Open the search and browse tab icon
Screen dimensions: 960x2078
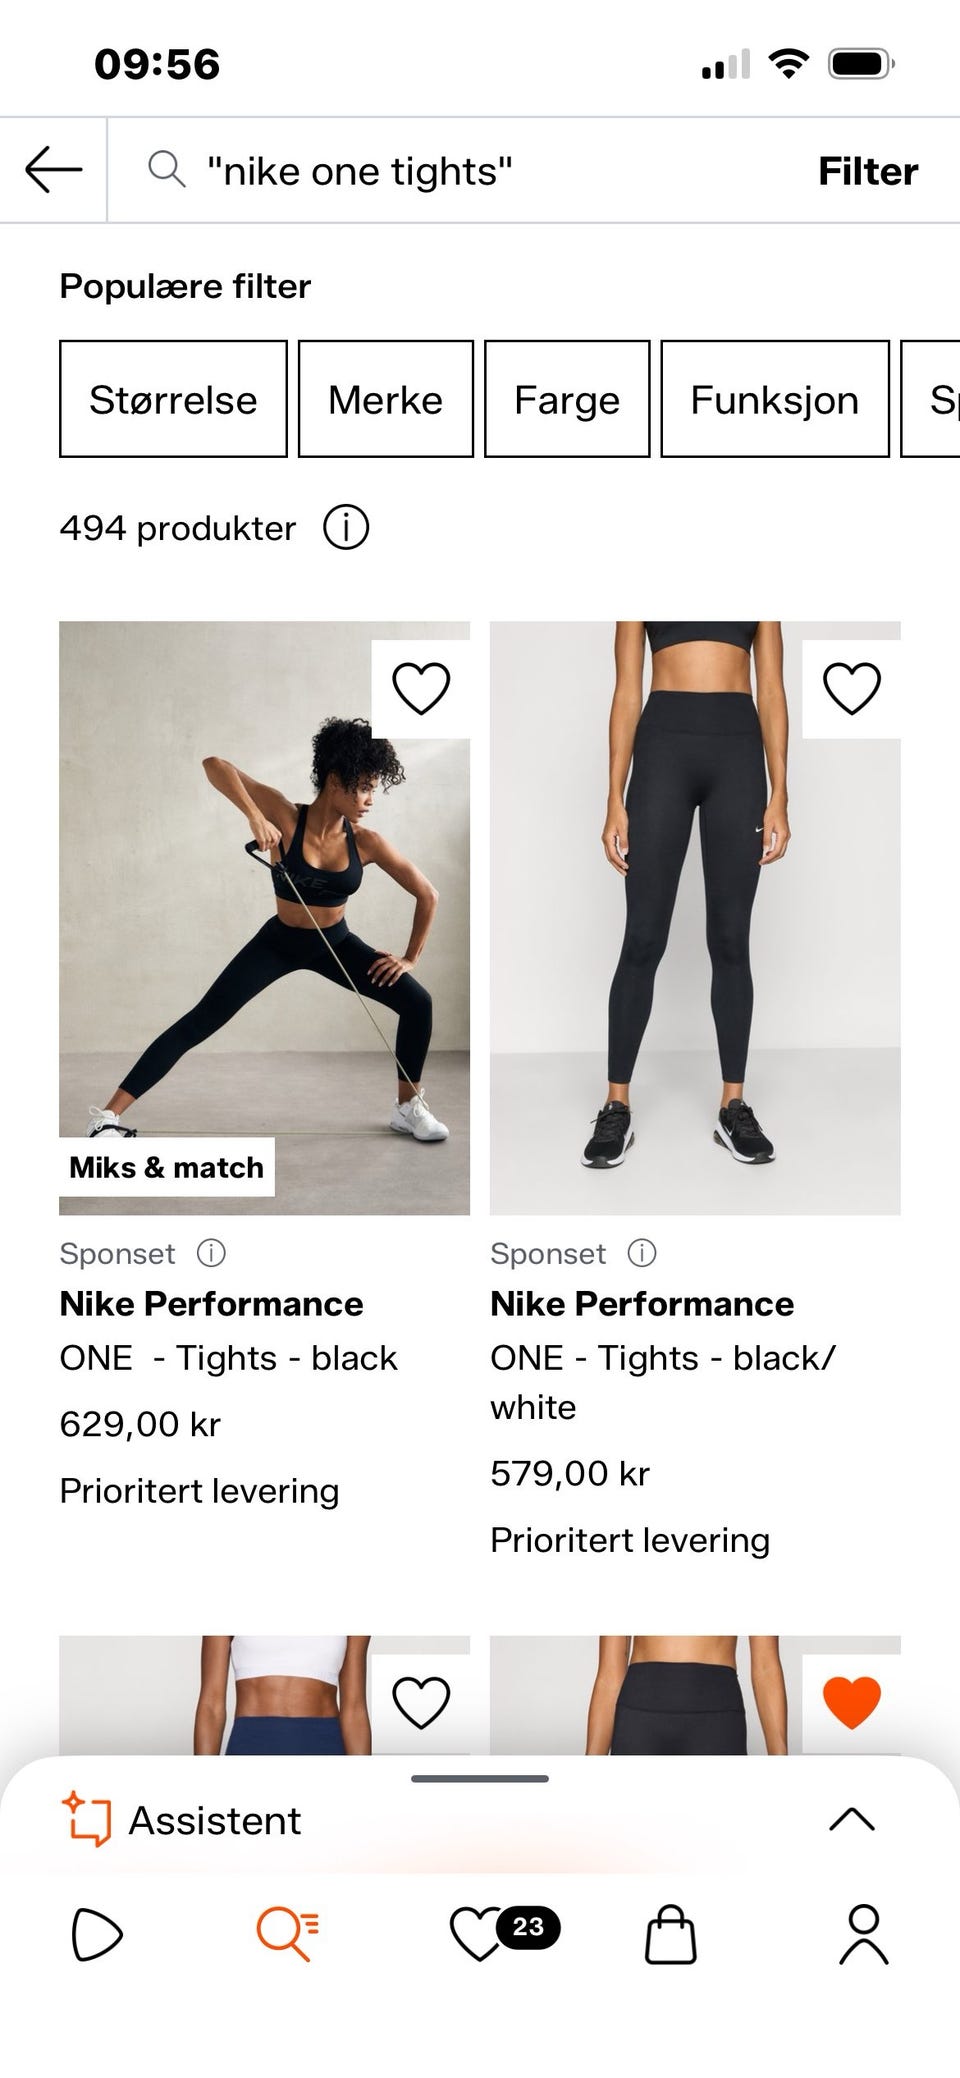click(x=288, y=1932)
